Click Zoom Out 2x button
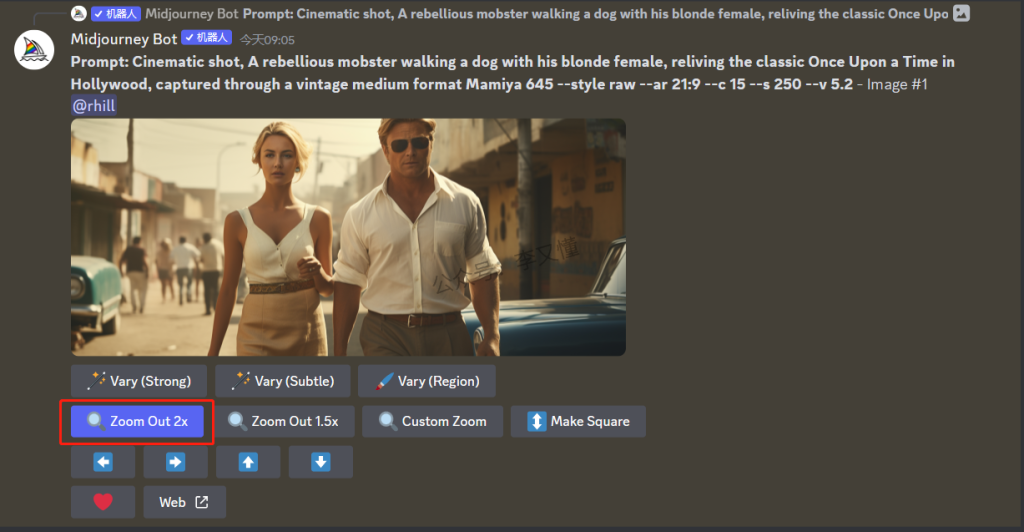This screenshot has height=532, width=1024. [137, 422]
